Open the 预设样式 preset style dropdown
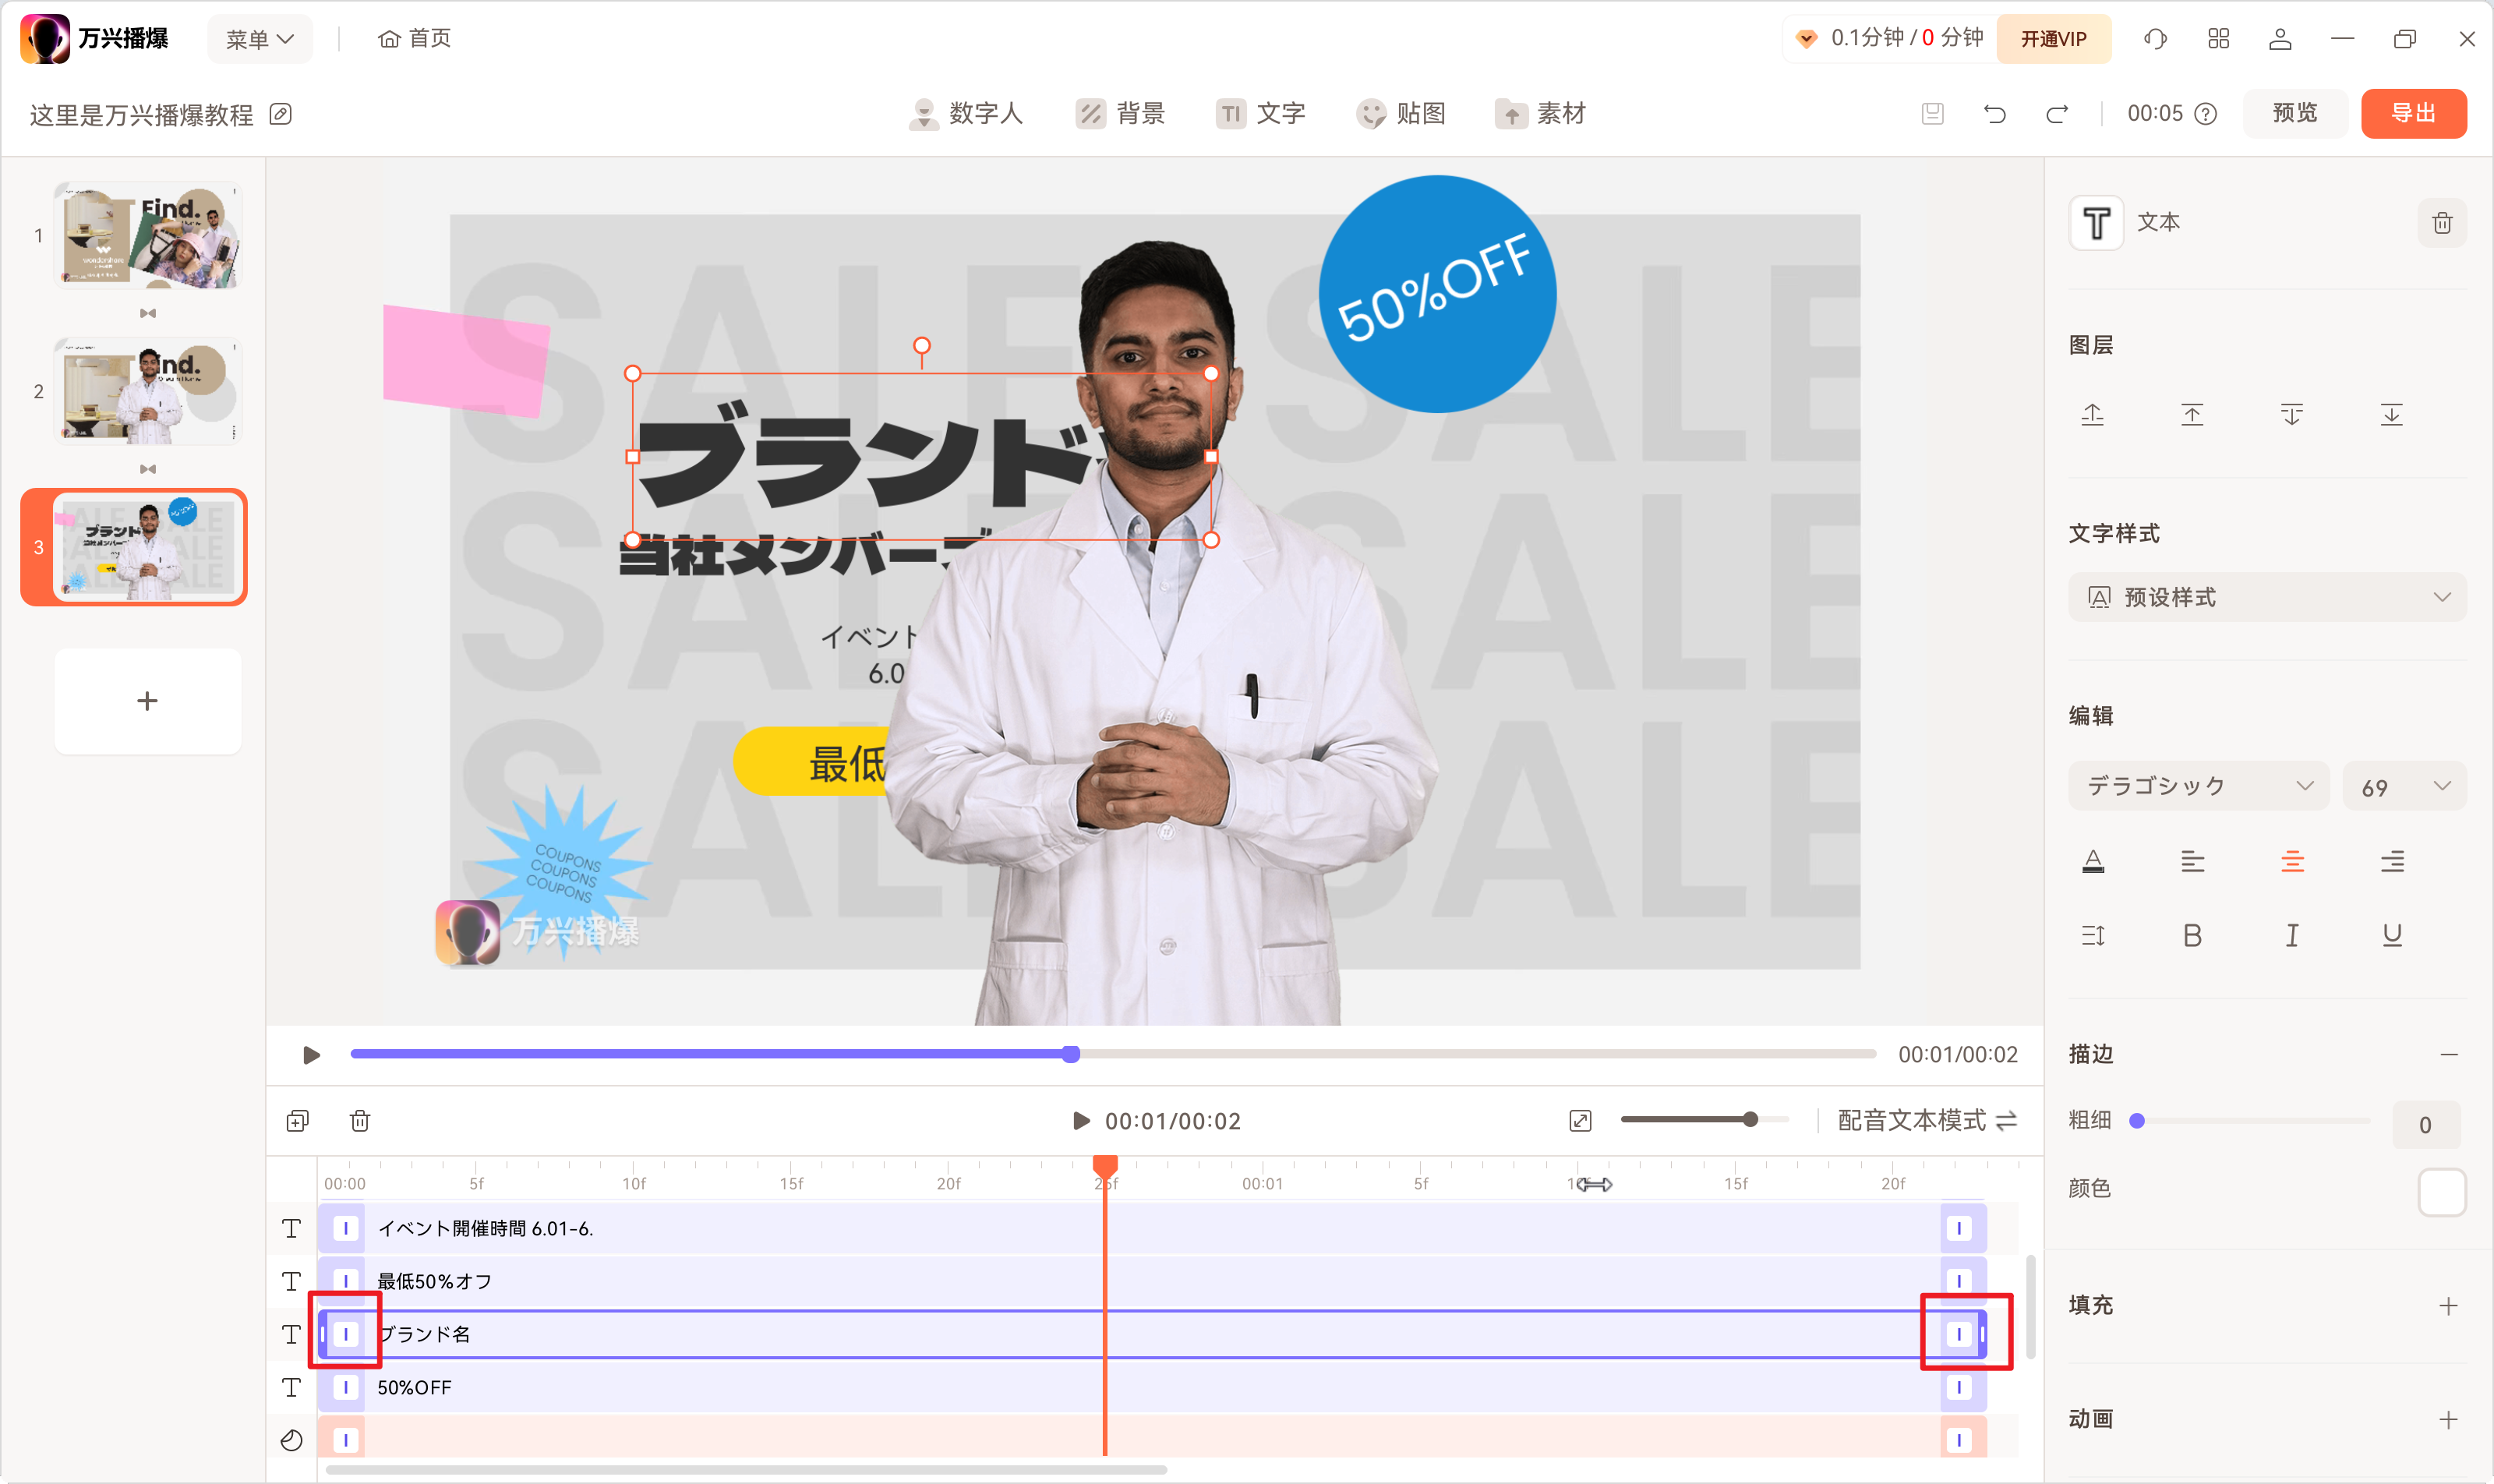 [x=2267, y=597]
